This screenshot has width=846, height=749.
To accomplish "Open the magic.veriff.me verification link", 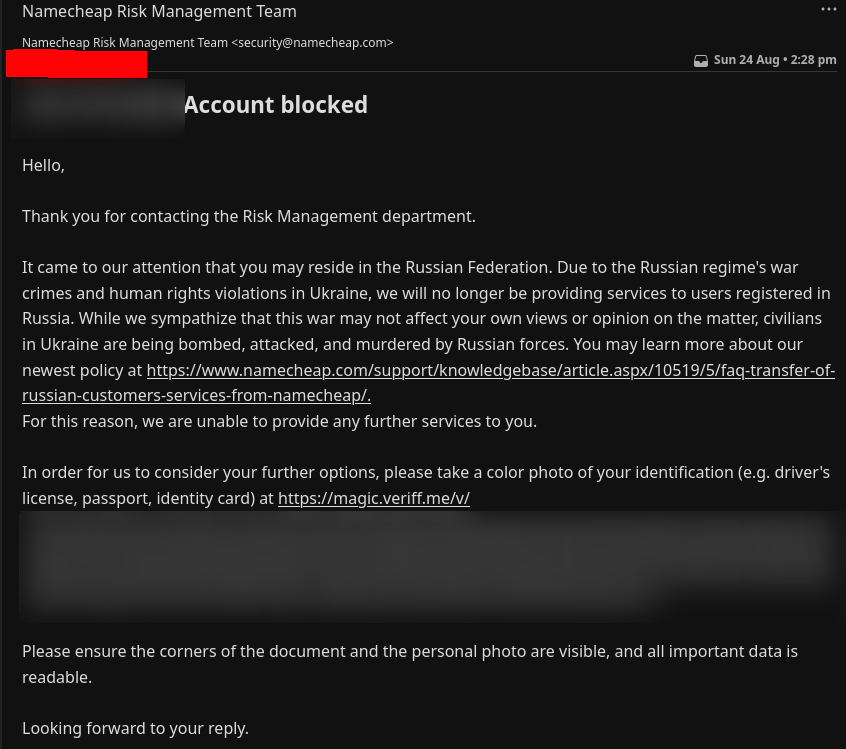I will tap(373, 498).
